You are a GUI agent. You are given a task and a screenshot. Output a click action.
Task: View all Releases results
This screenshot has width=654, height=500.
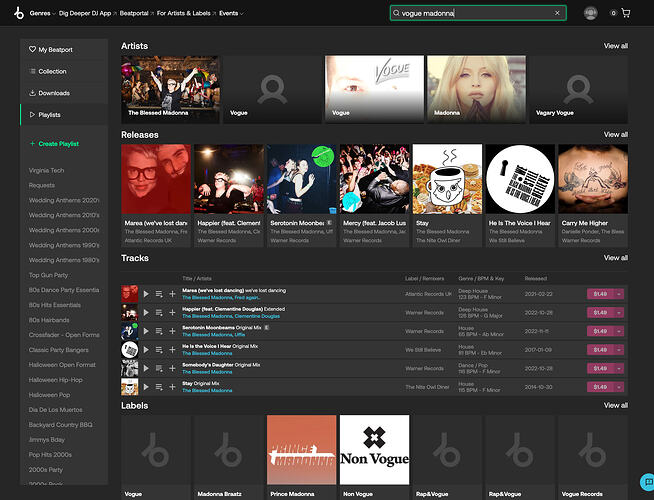pos(616,135)
